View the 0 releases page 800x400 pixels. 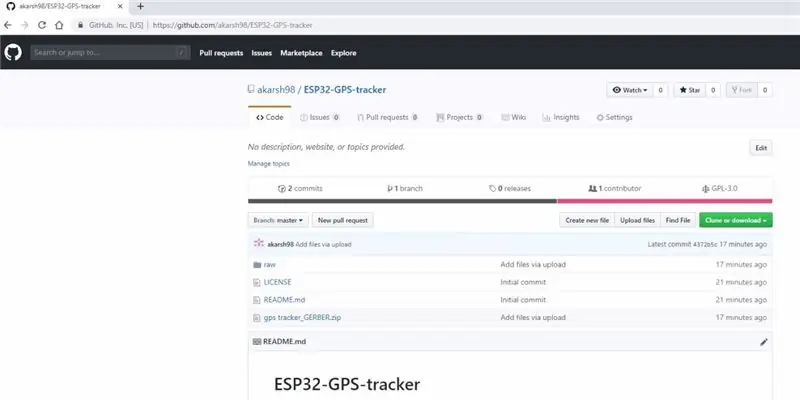510,188
